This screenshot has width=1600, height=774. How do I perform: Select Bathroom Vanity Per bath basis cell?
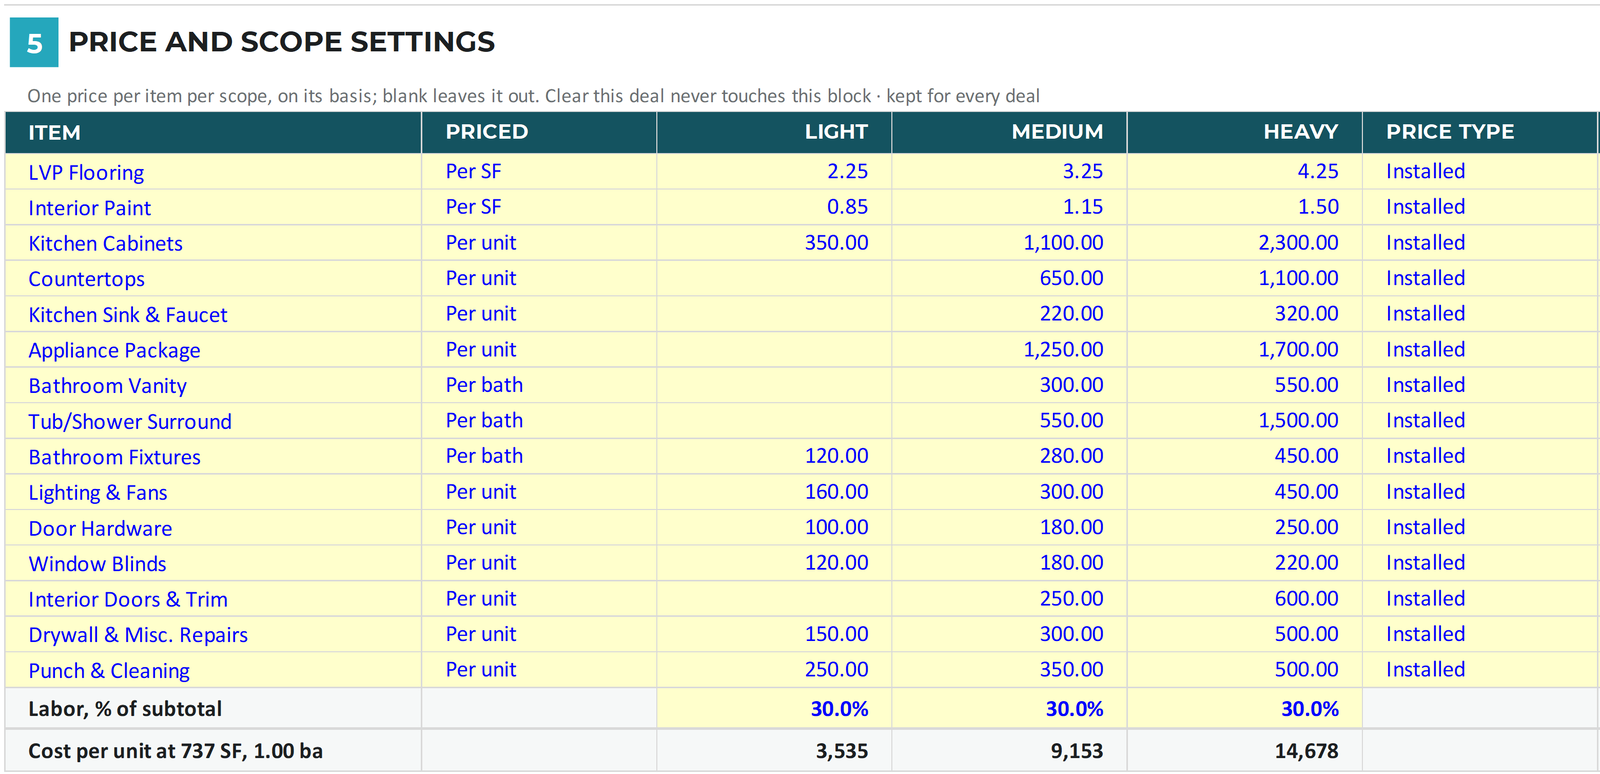point(539,385)
